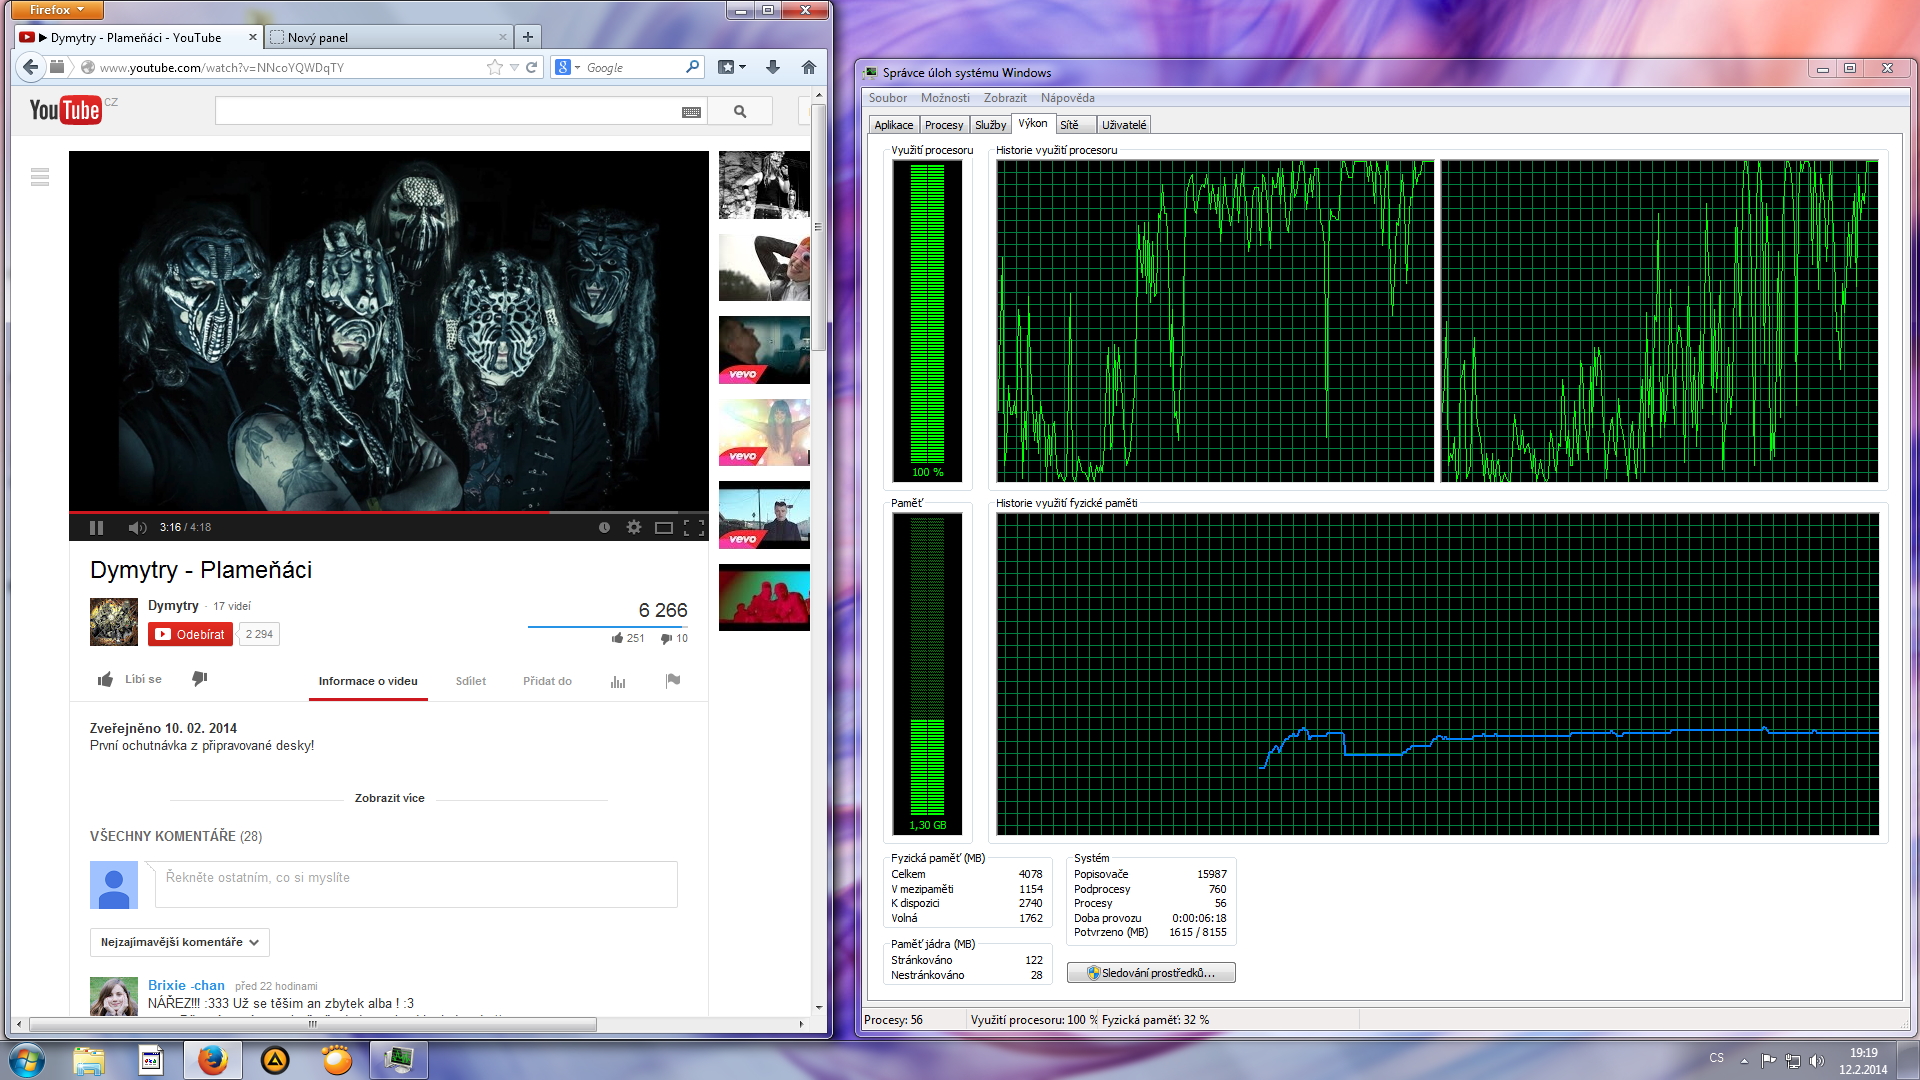This screenshot has width=1920, height=1080.
Task: Show hidden tray icons arrow
Action: [1744, 1061]
